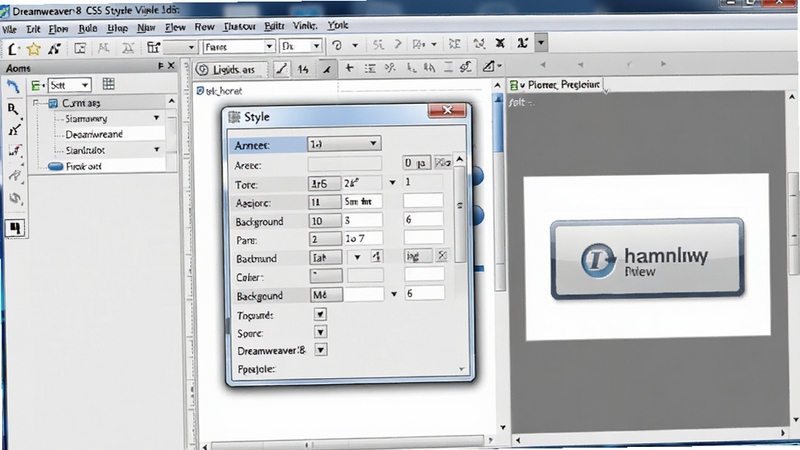The height and width of the screenshot is (450, 800).
Task: Close the Style dialog
Action: [447, 110]
